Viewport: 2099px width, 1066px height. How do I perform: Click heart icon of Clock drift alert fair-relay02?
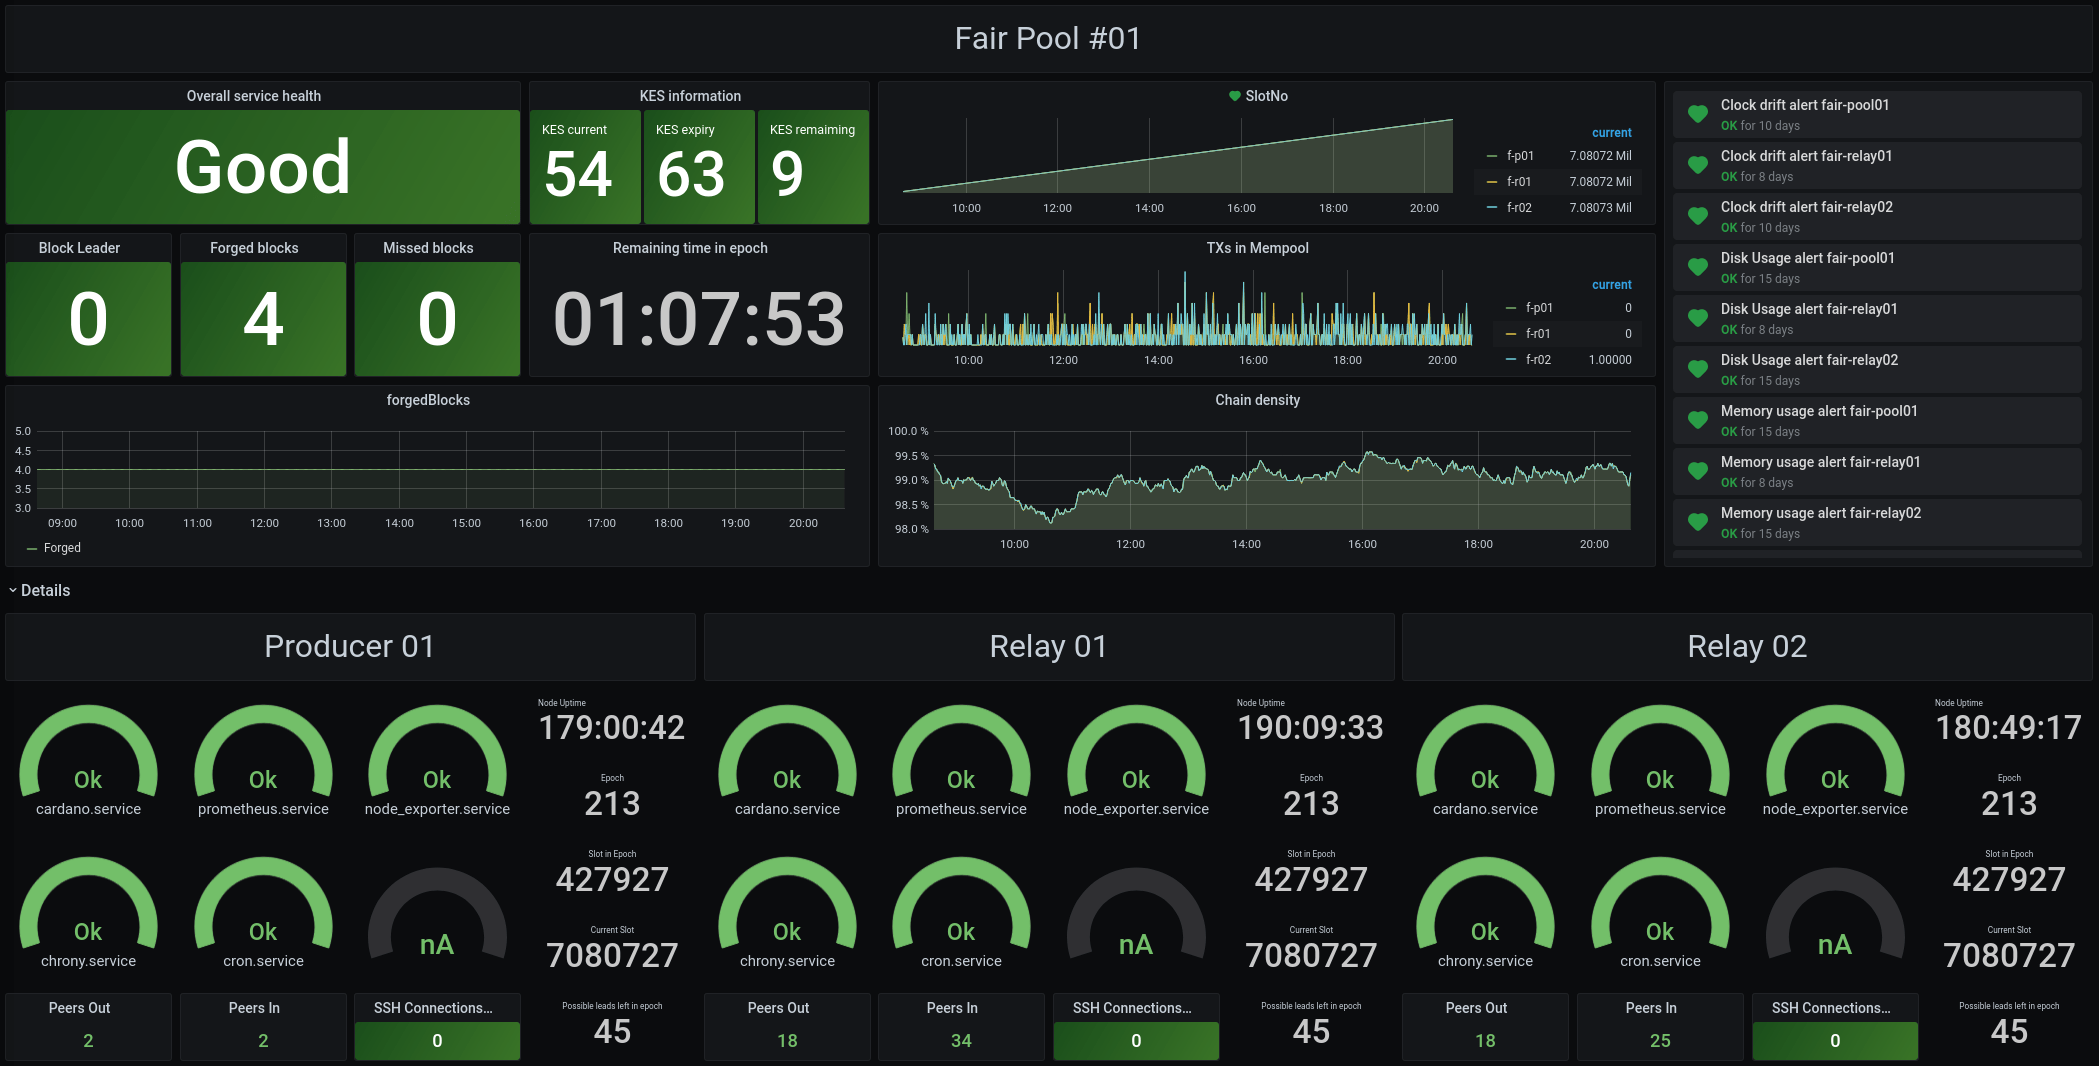(x=1697, y=216)
